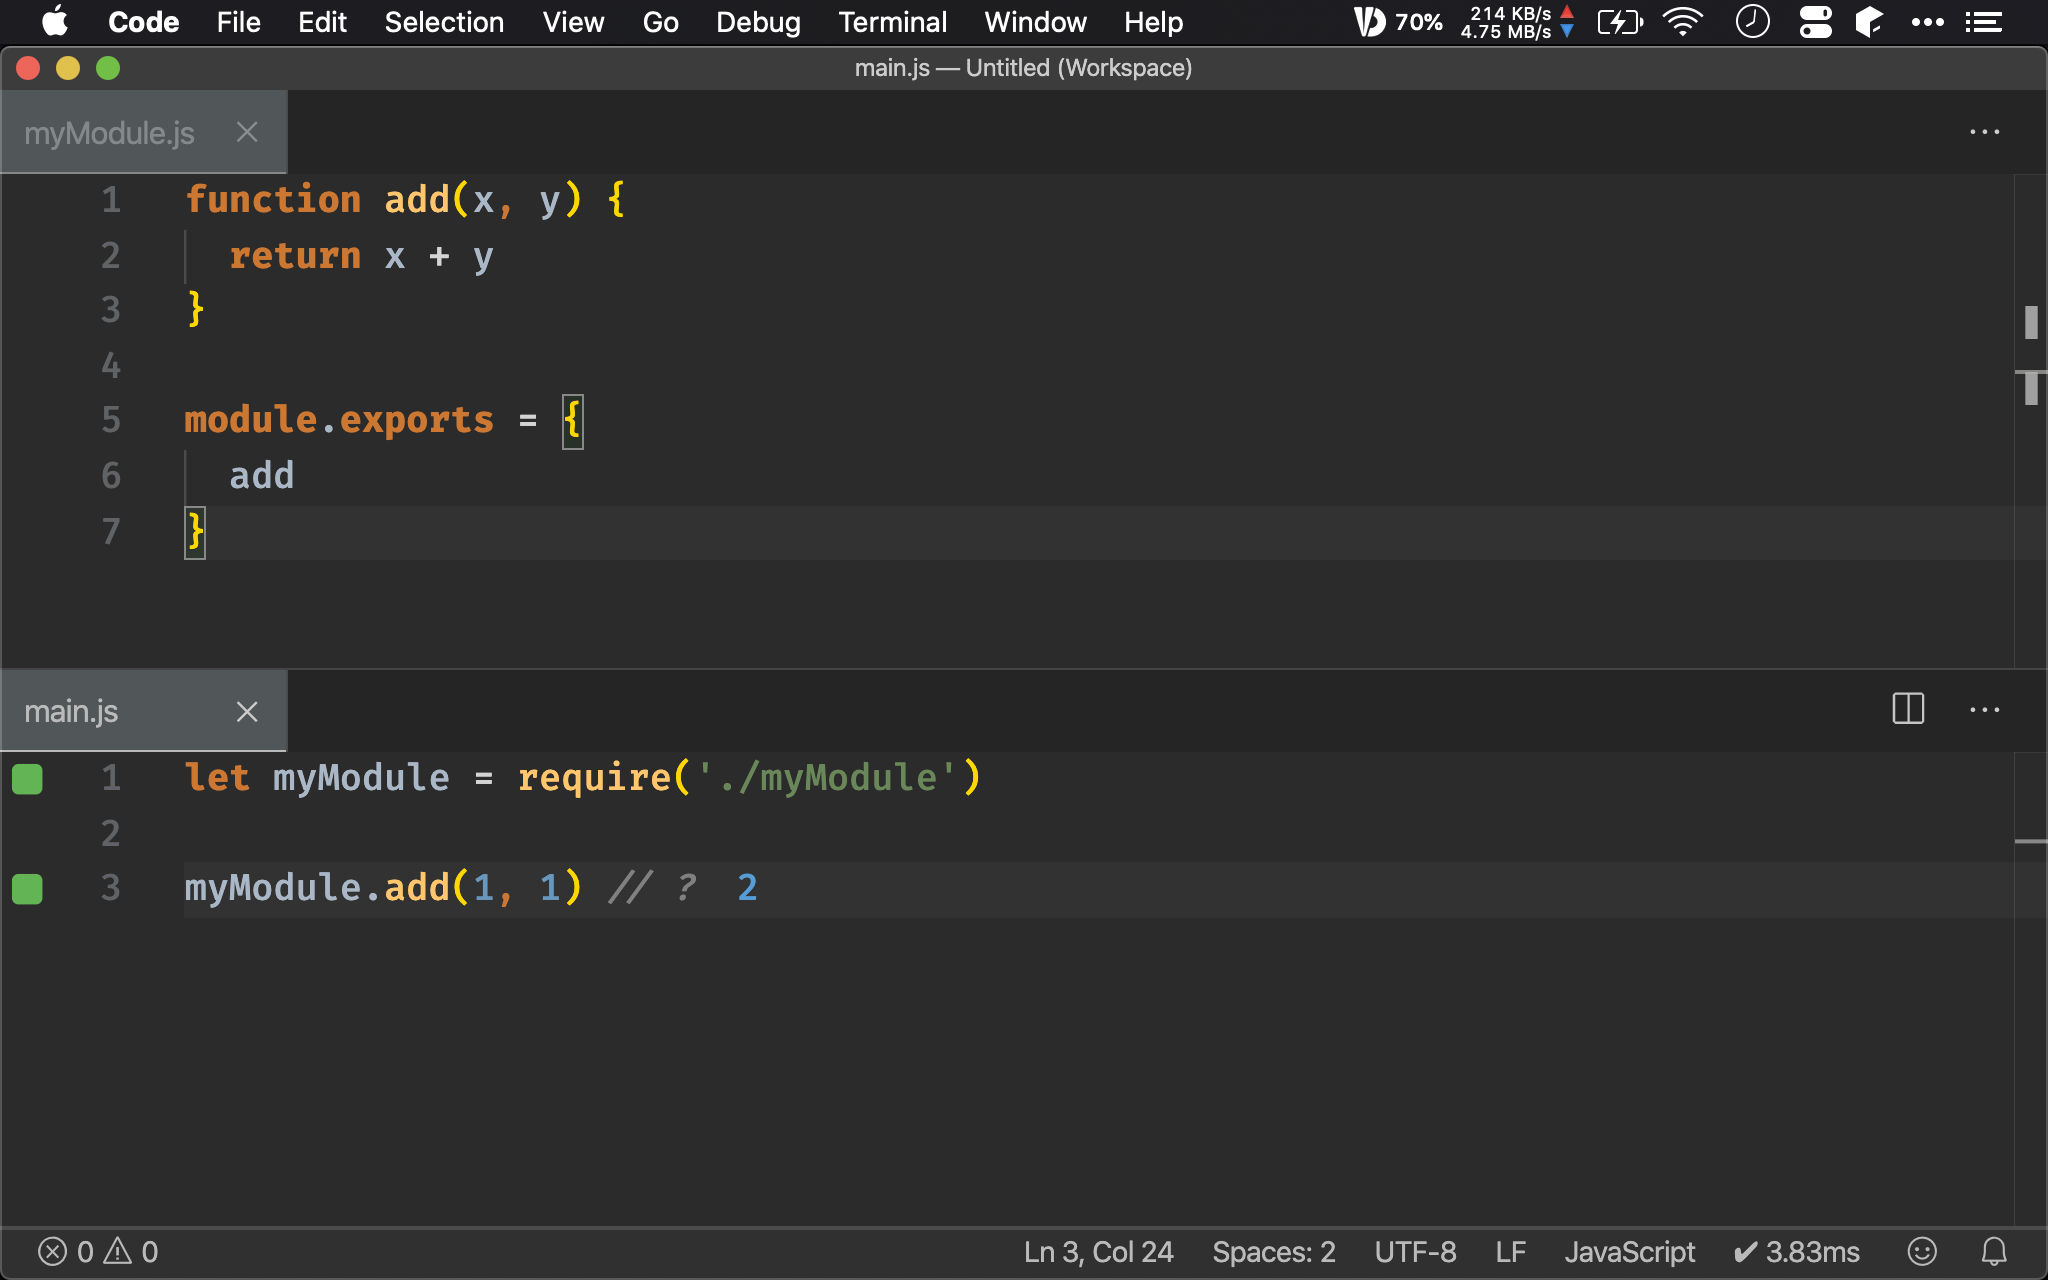The height and width of the screenshot is (1280, 2048).
Task: Click errors and warnings count in status bar
Action: (x=98, y=1251)
